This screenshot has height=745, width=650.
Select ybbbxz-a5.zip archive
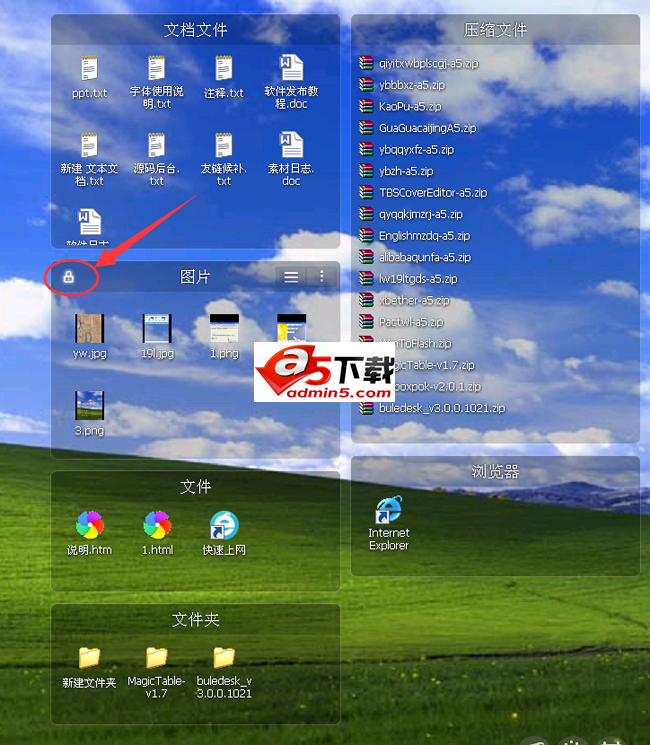[402, 85]
